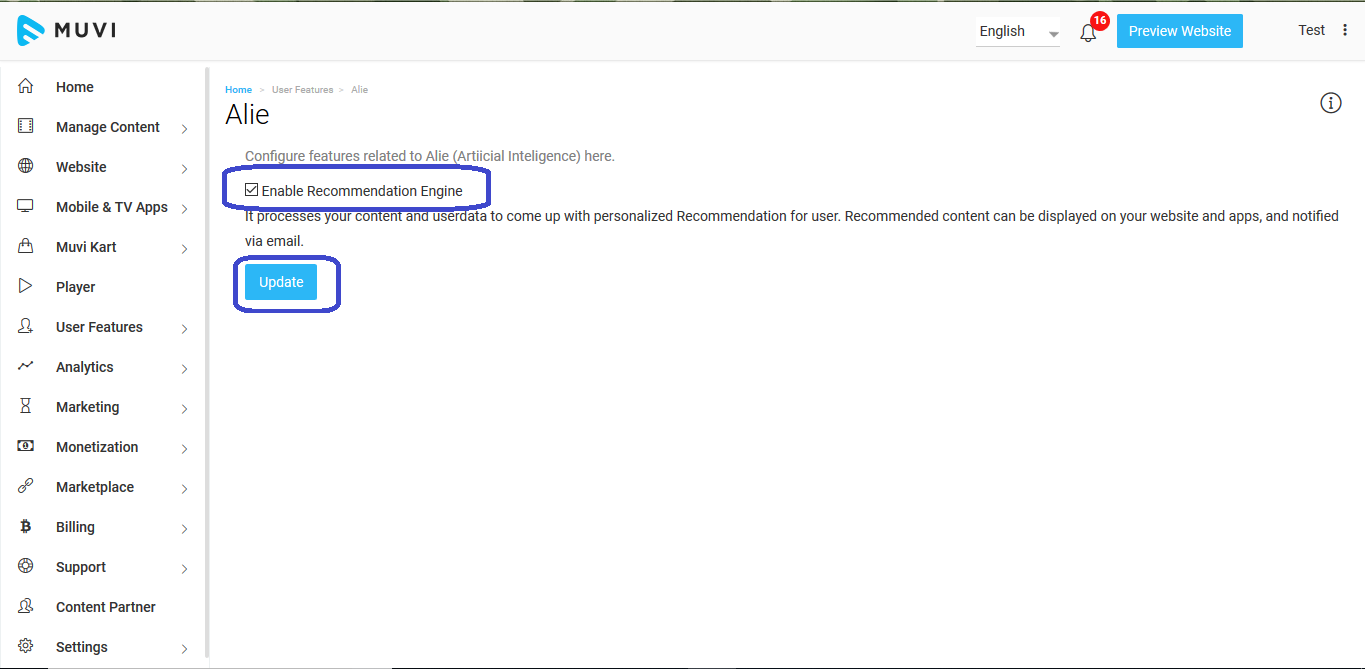Viewport: 1365px width, 669px height.
Task: Expand Marketplace submenu arrow
Action: coord(185,488)
